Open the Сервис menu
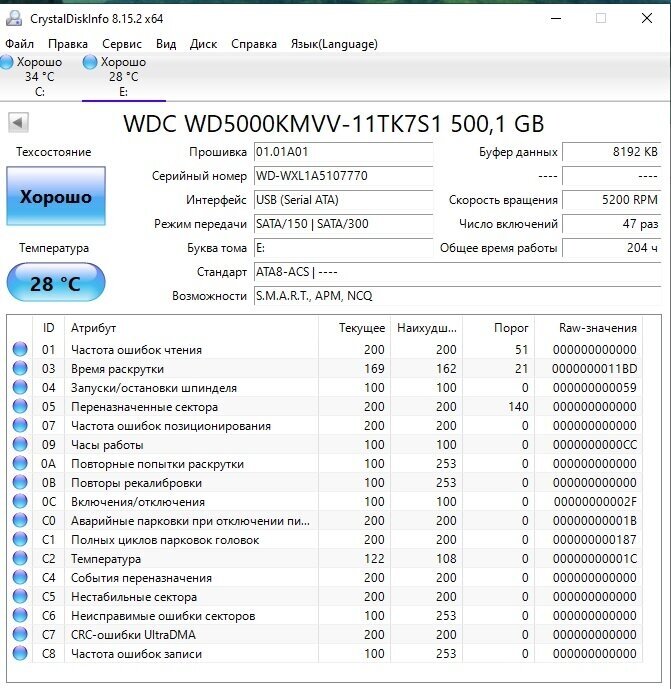This screenshot has width=671, height=689. 122,44
